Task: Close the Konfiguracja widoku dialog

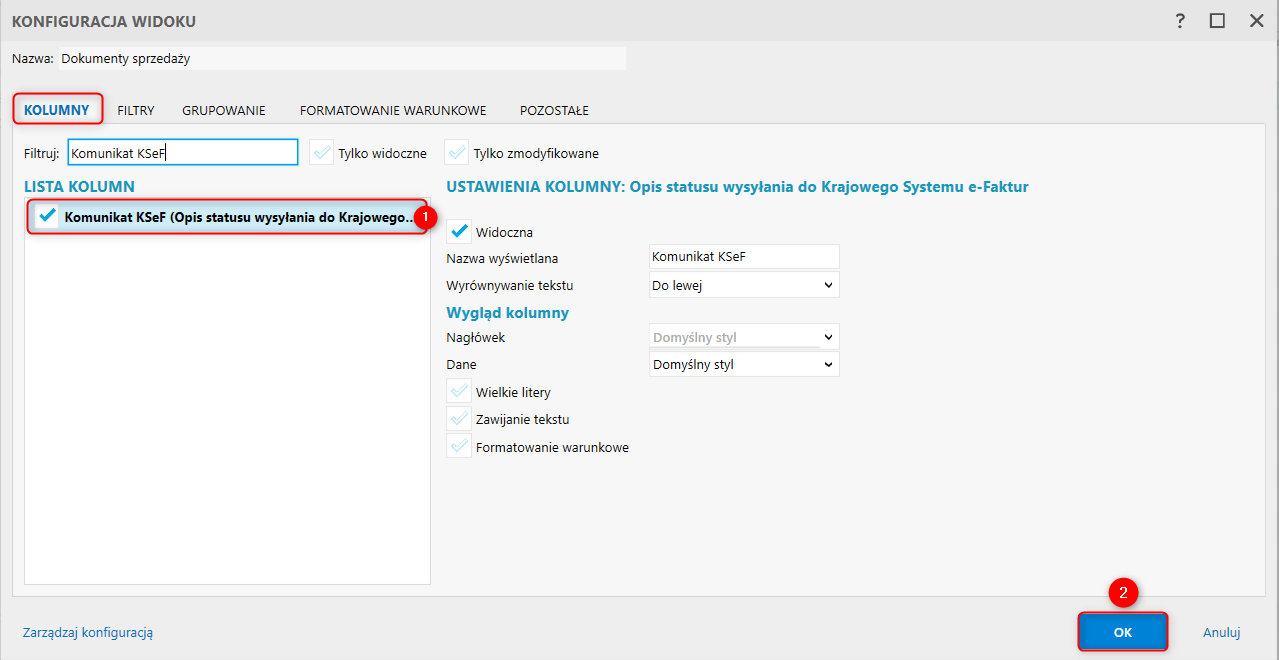Action: coord(1255,21)
